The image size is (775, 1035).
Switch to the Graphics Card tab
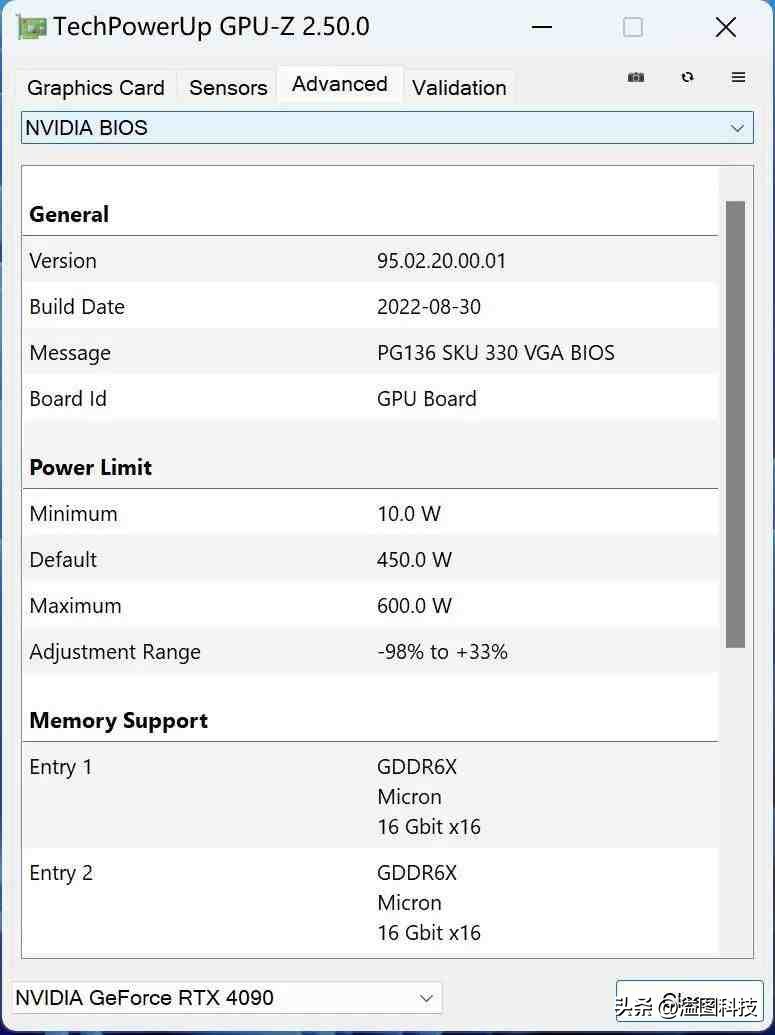94,88
